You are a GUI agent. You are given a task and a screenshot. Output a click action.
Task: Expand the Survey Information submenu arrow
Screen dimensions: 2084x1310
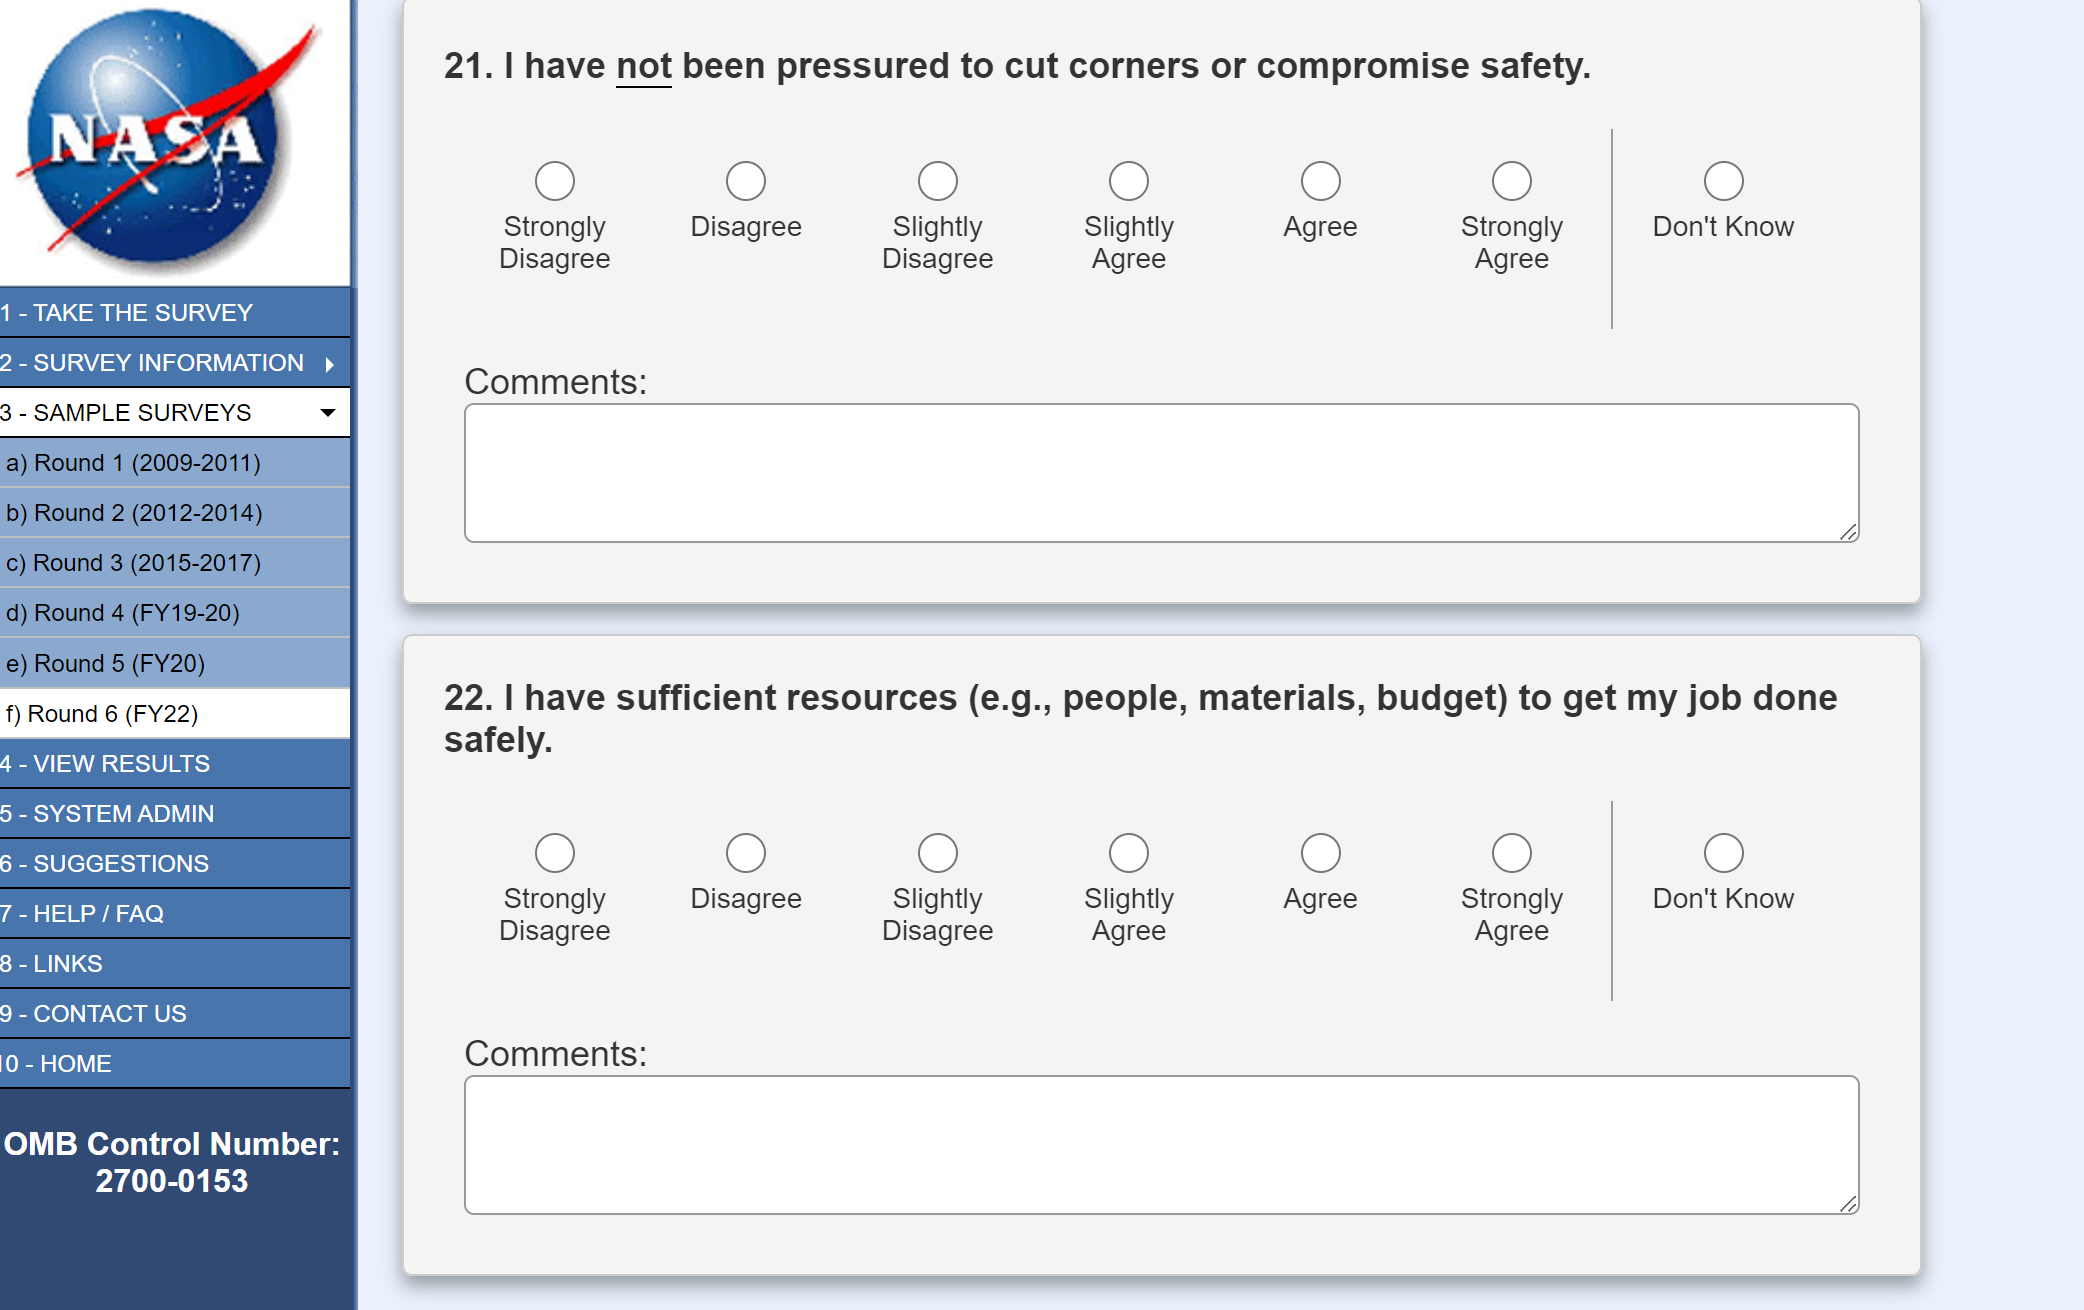tap(329, 364)
